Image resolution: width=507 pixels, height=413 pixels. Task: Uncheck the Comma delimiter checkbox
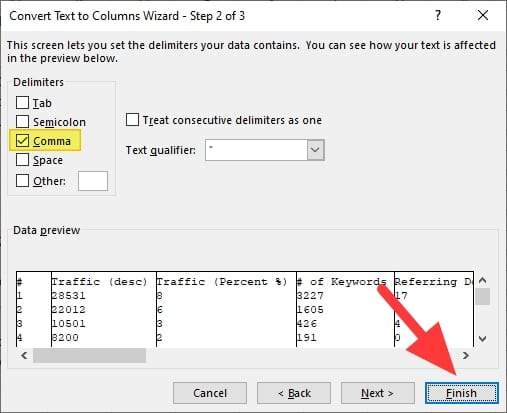pyautogui.click(x=22, y=141)
